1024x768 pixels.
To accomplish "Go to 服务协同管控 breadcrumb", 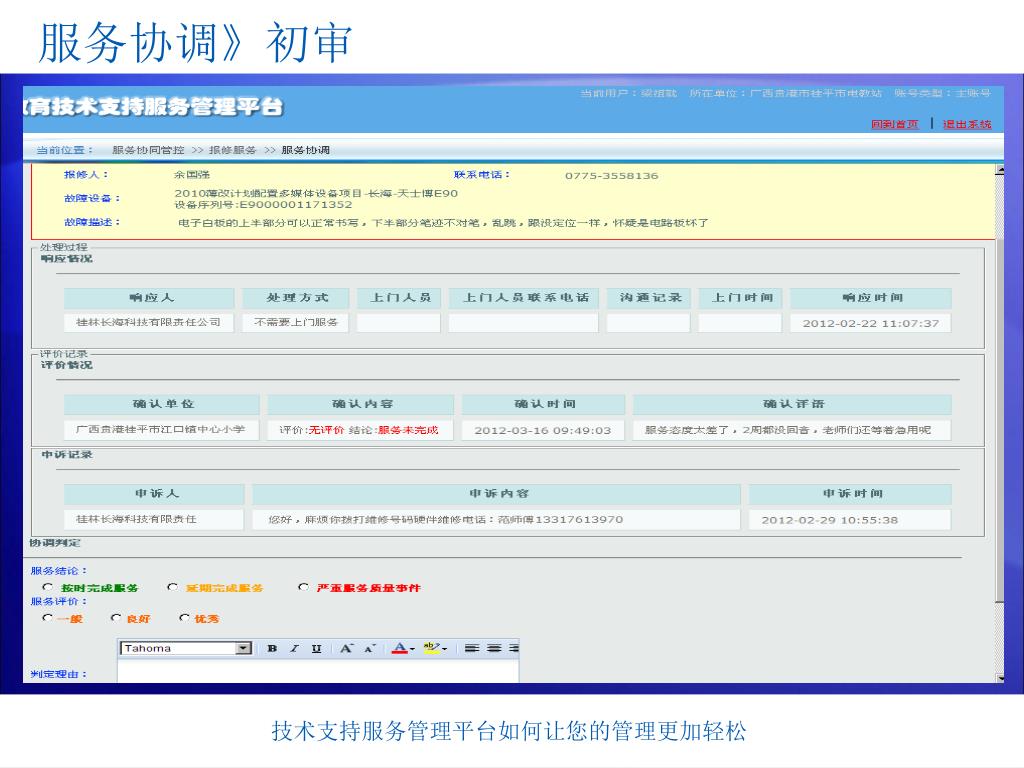I will (x=148, y=150).
